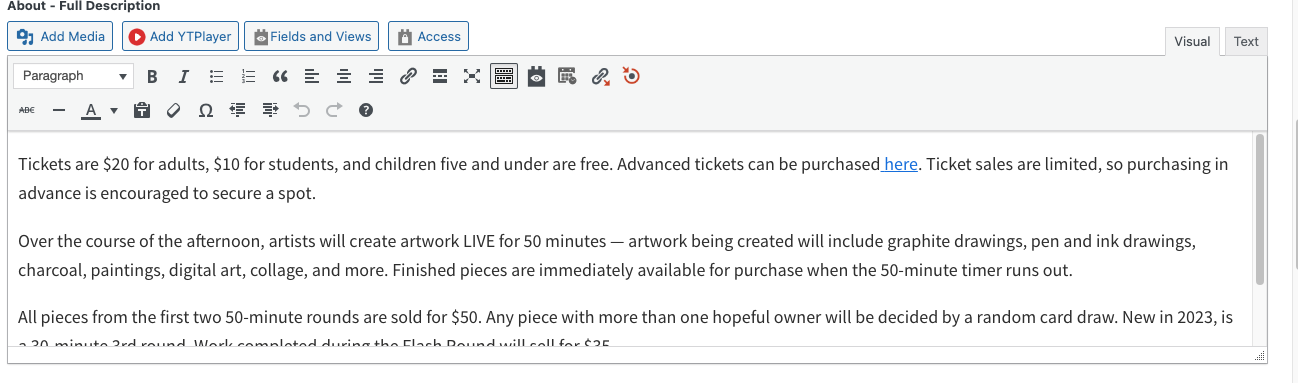Click the editor vertical scrollbar
1298x383 pixels.
(x=1260, y=210)
